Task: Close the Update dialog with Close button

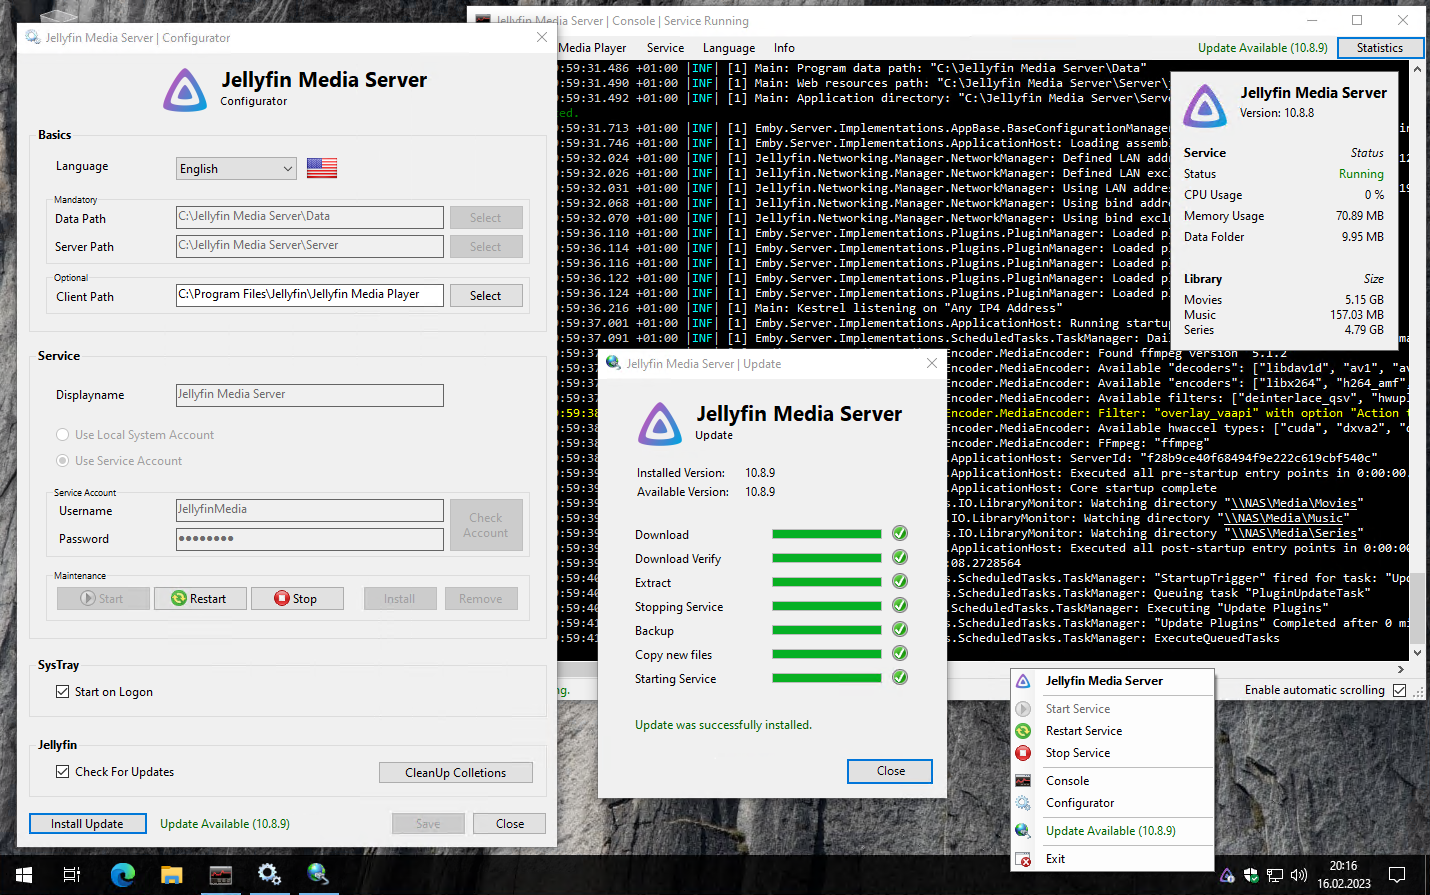Action: point(890,771)
